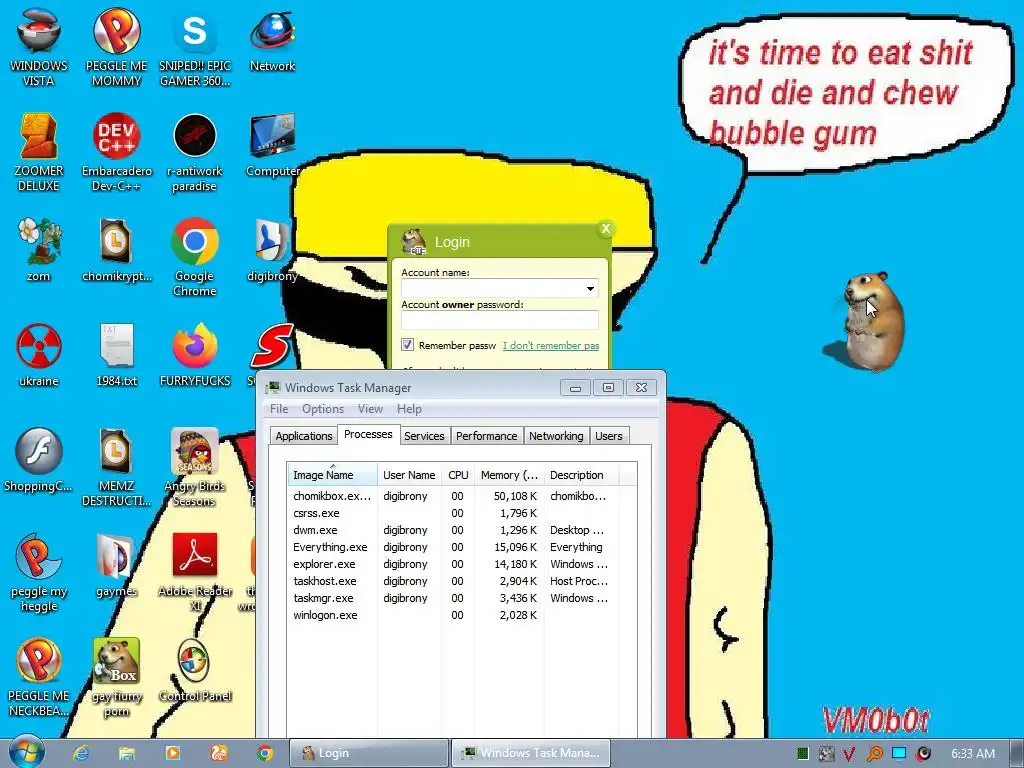Sort processes by Description column
Screen dimensions: 1024x768
pyautogui.click(x=581, y=475)
